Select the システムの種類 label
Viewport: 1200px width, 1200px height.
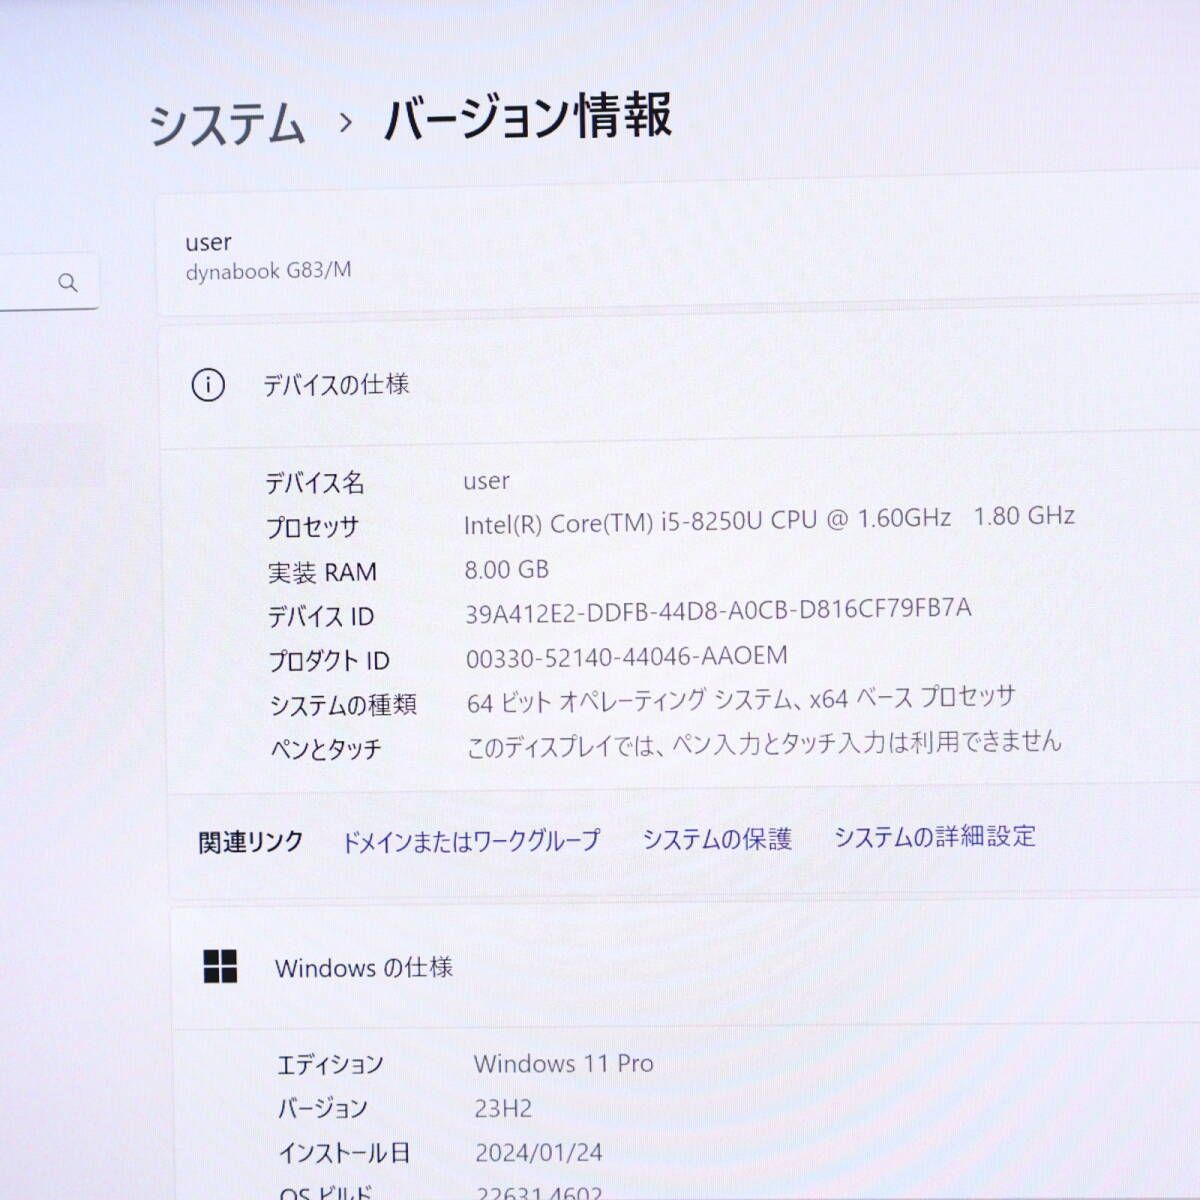(x=343, y=705)
